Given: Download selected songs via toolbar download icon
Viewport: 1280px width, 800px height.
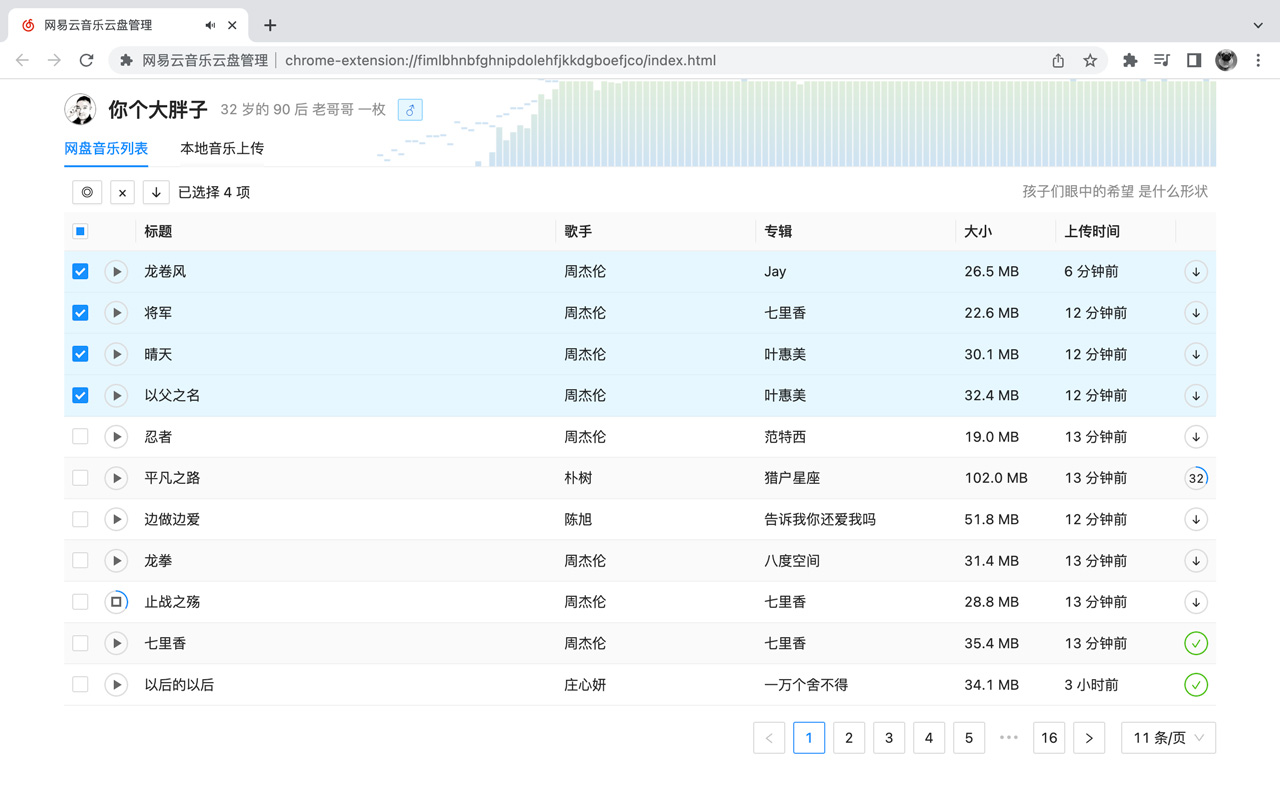Looking at the screenshot, I should click(156, 192).
